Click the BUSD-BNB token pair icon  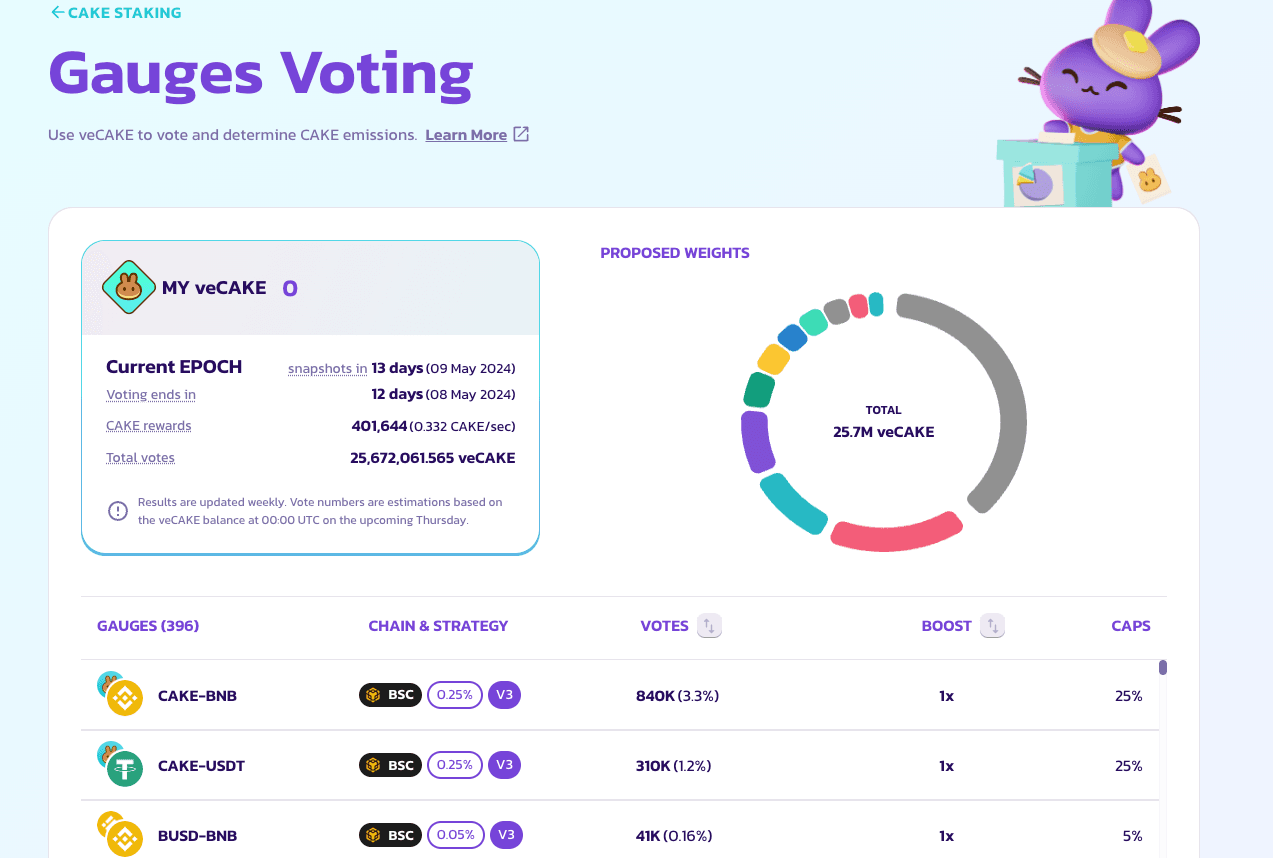point(120,835)
